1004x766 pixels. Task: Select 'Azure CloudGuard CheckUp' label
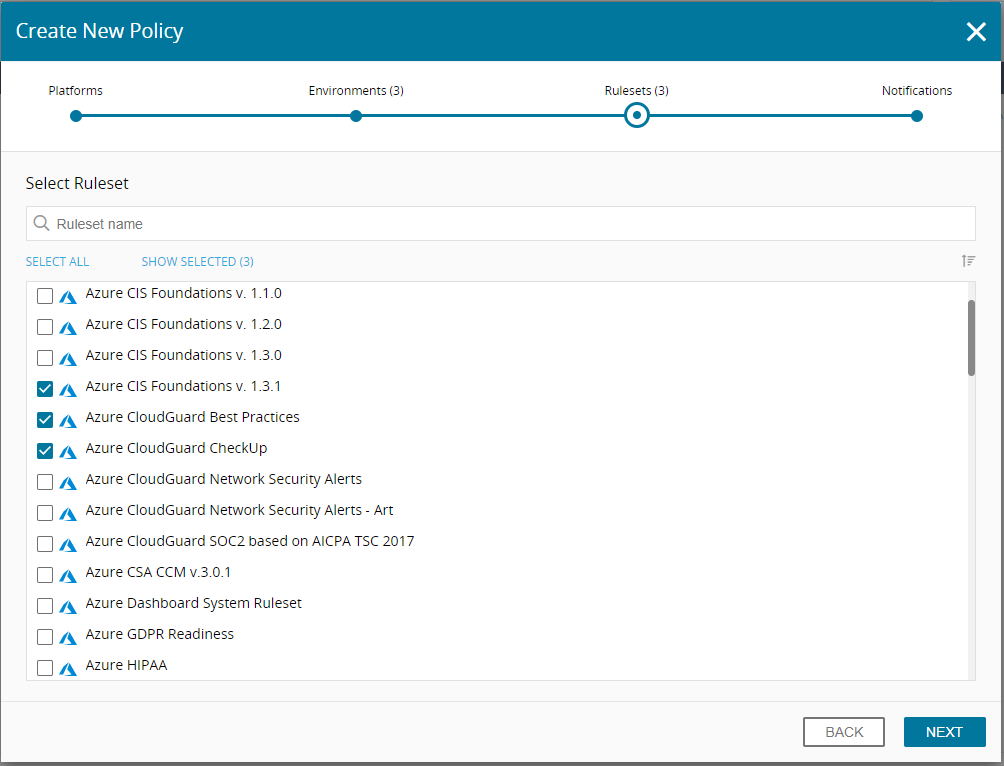[x=176, y=448]
